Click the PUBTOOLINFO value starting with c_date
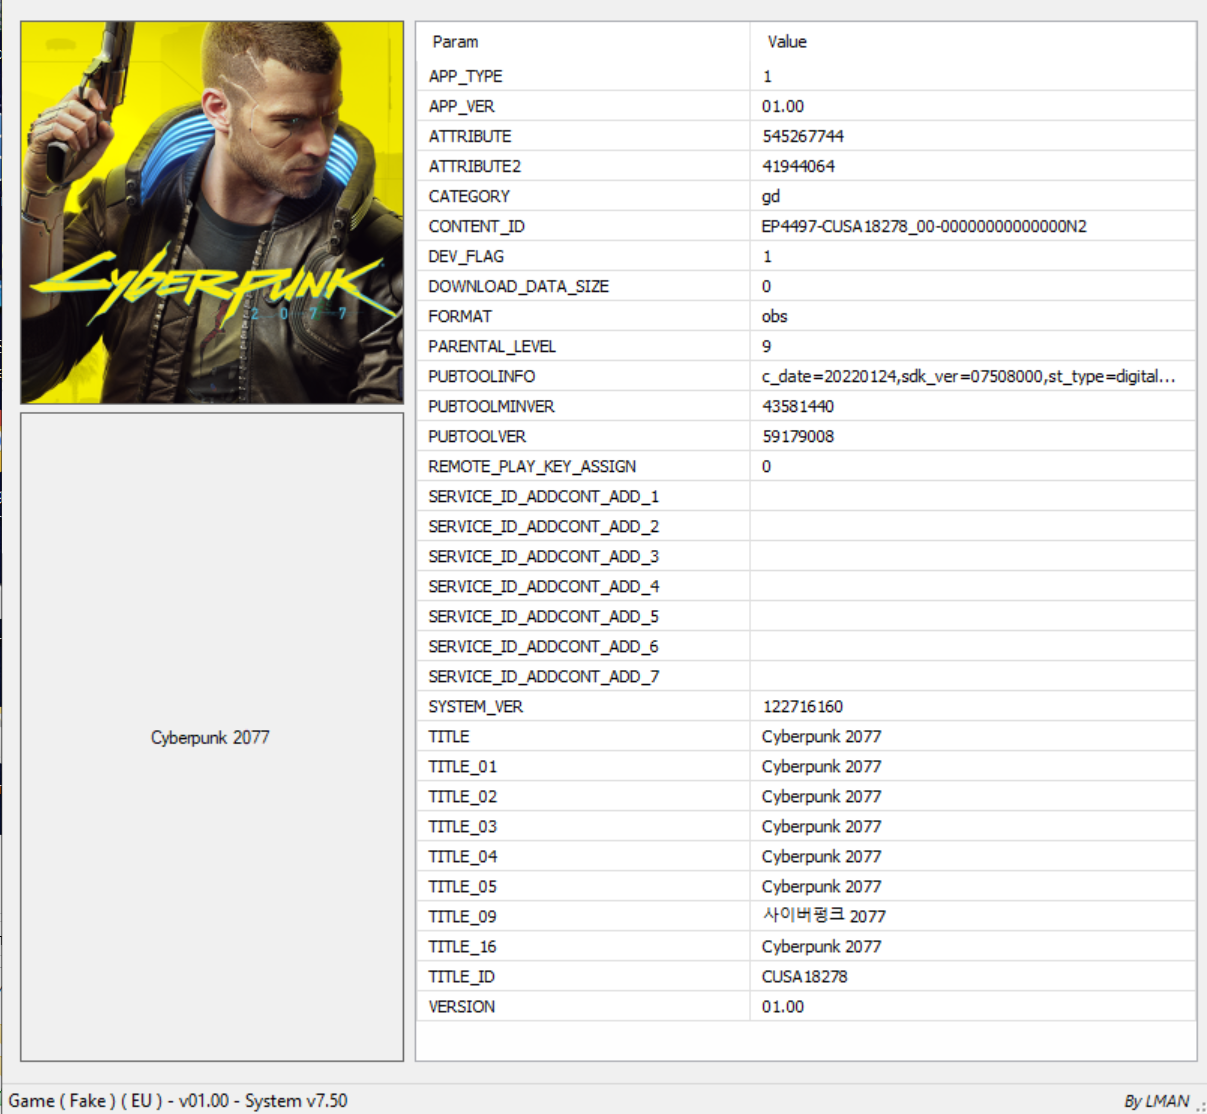1207x1114 pixels. 968,376
